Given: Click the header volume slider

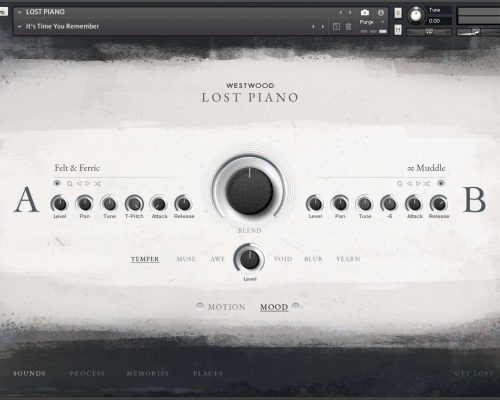Looking at the screenshot, I should (x=478, y=32).
